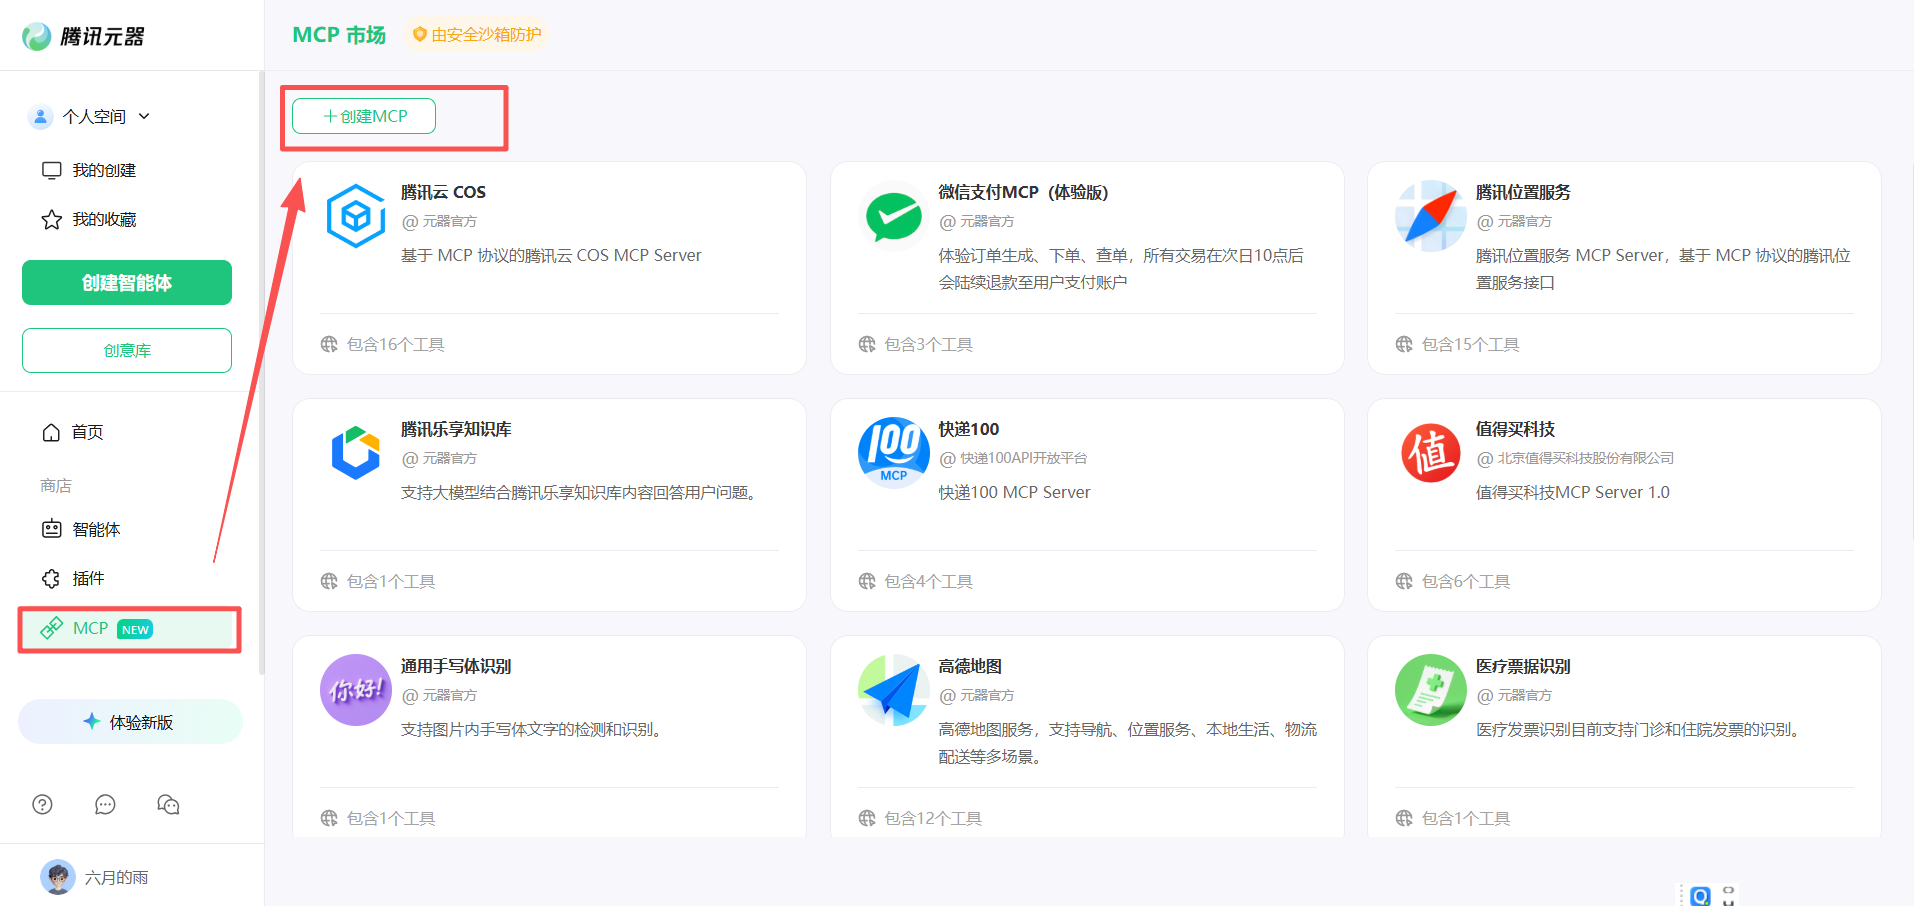This screenshot has height=906, width=1914.
Task: Click the MCP 市场 page heading
Action: pyautogui.click(x=339, y=35)
